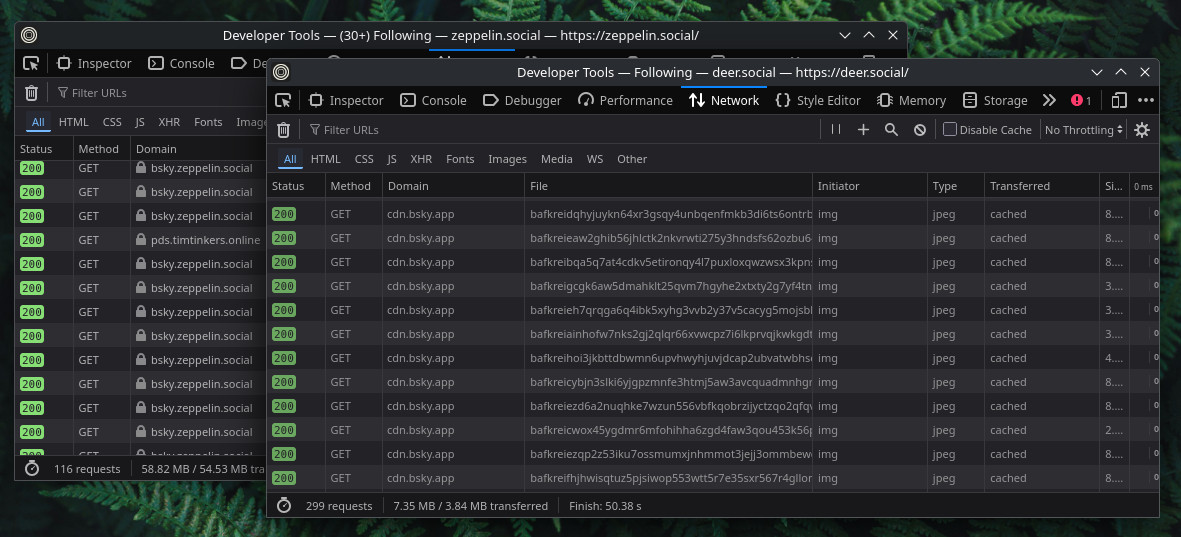
Task: Open the network search magnifier icon
Action: [x=891, y=130]
